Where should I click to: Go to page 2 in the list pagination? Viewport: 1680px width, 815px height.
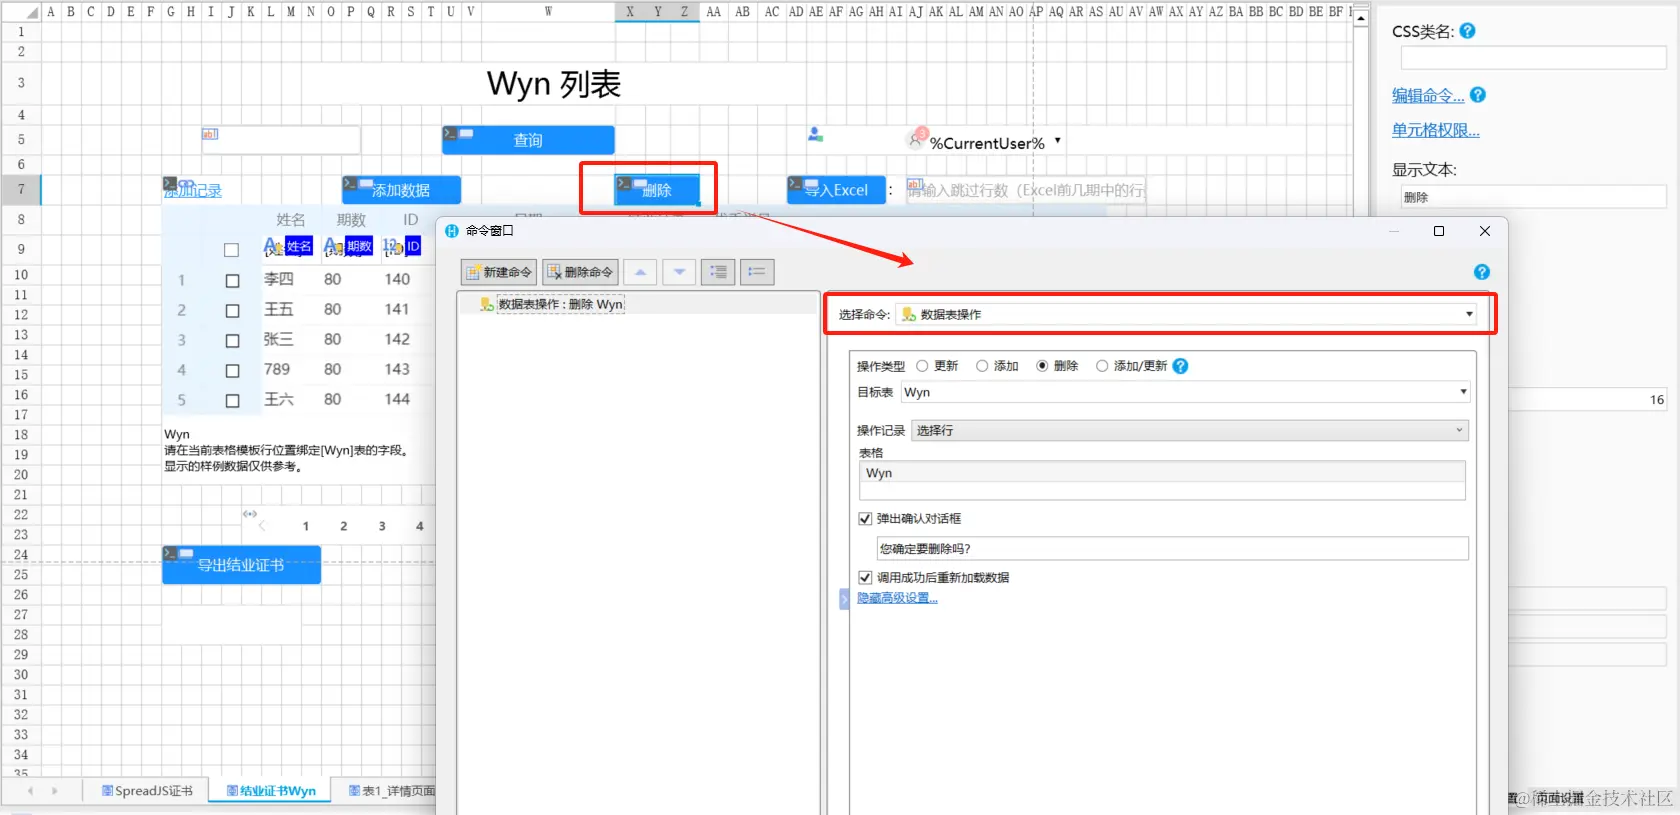pos(344,526)
